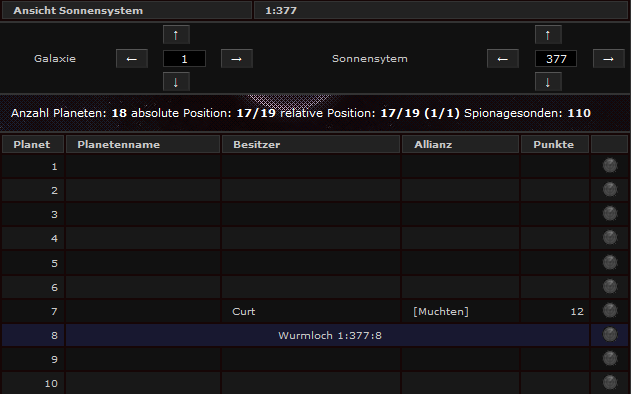
Task: Go to next Sonnensystem with right arrow
Action: click(608, 59)
